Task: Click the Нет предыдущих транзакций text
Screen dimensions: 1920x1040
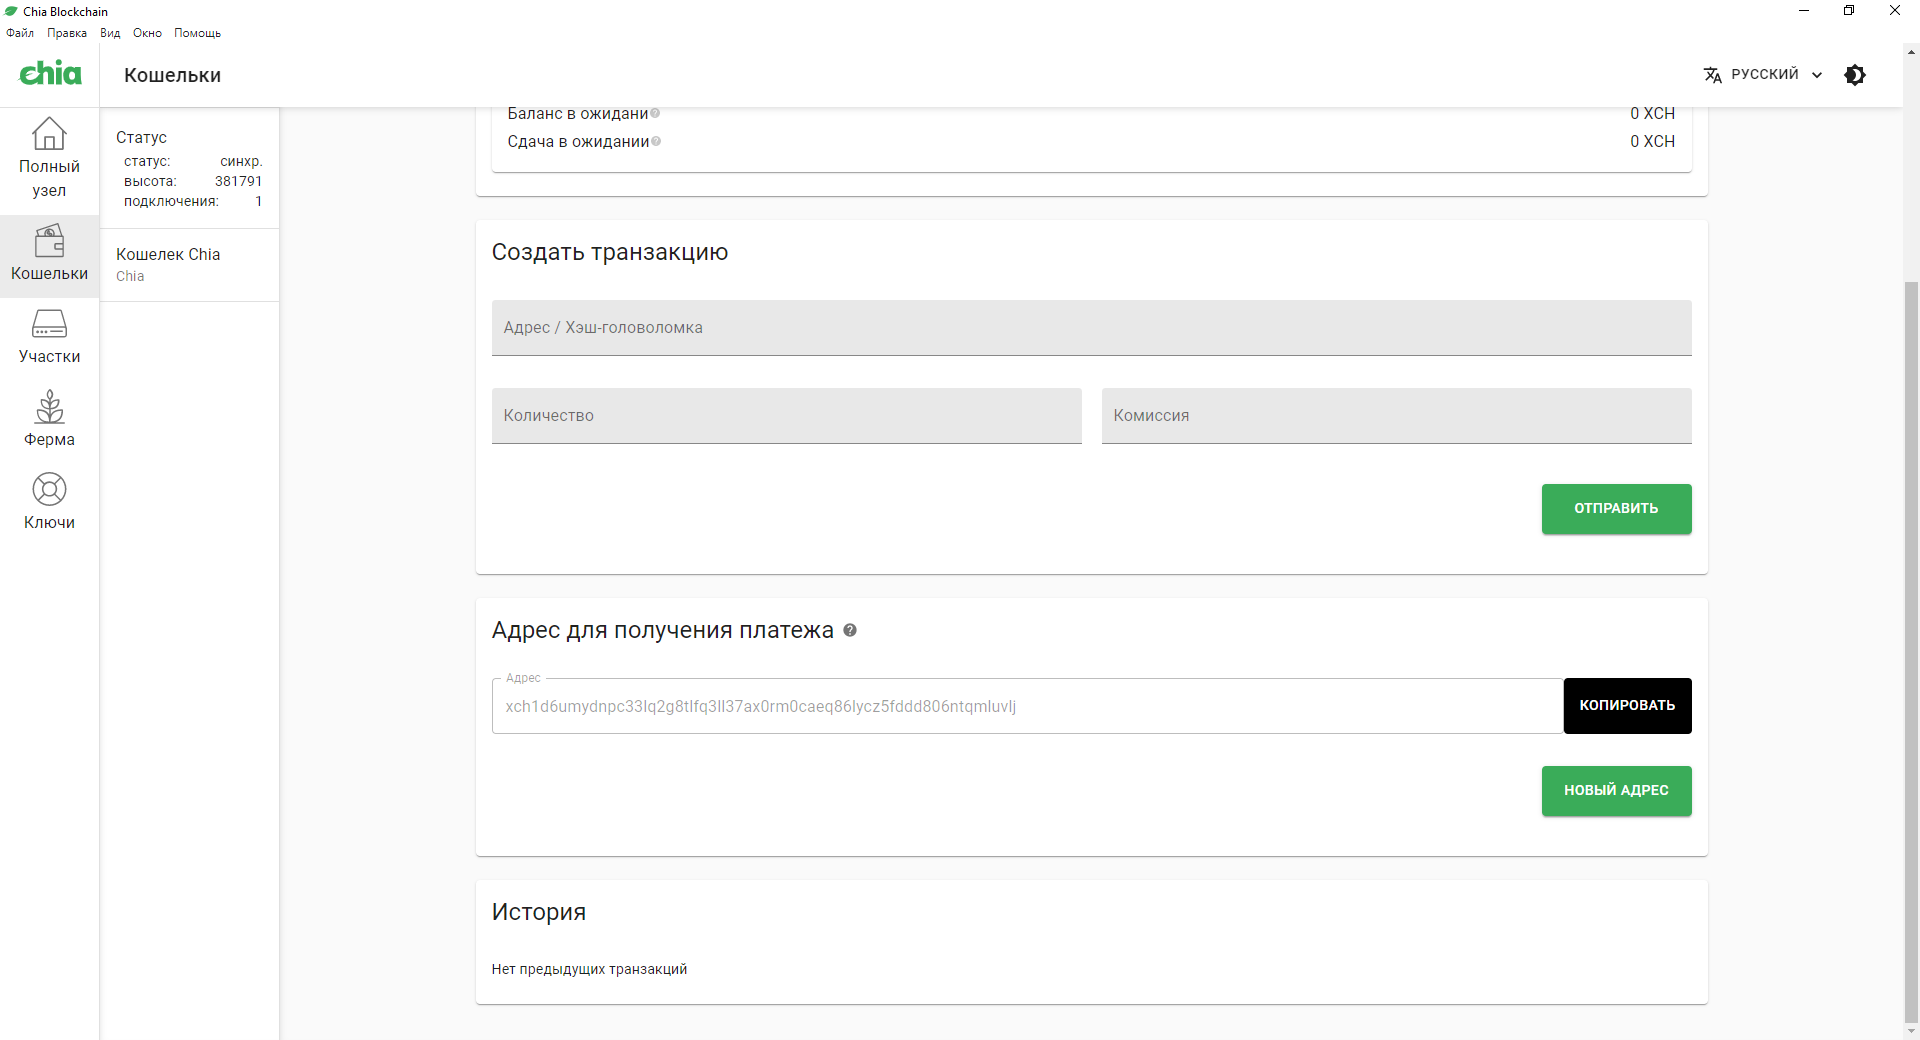Action: [589, 969]
